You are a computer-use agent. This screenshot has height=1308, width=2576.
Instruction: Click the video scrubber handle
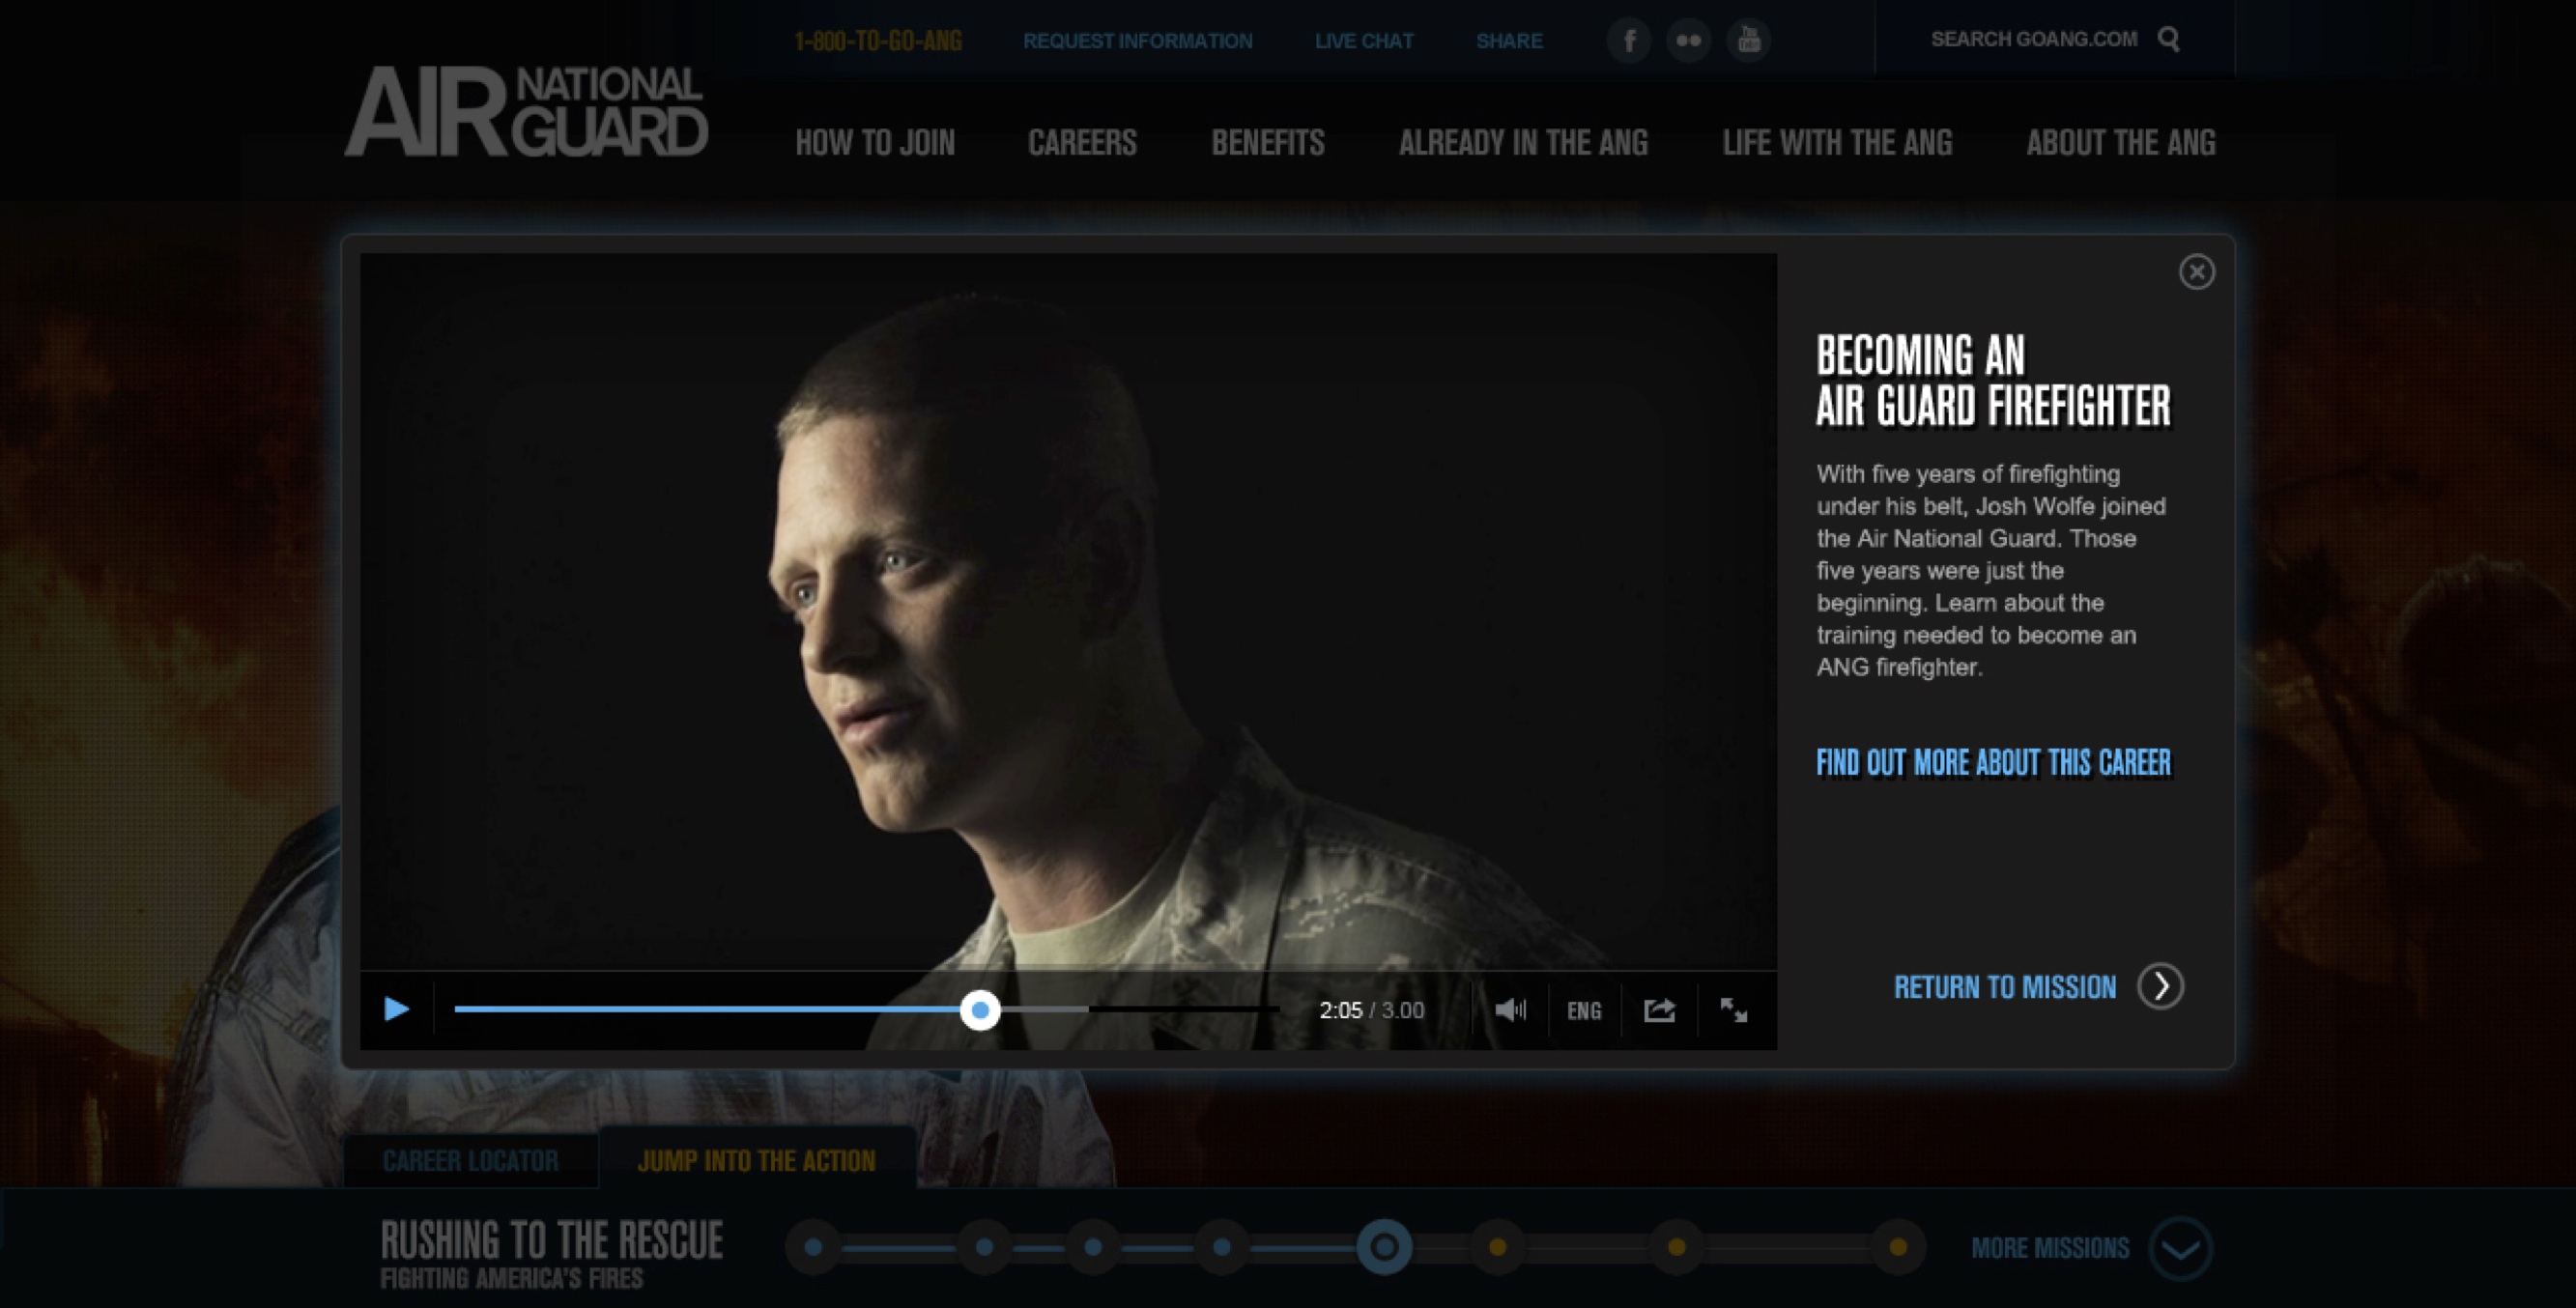tap(980, 1010)
